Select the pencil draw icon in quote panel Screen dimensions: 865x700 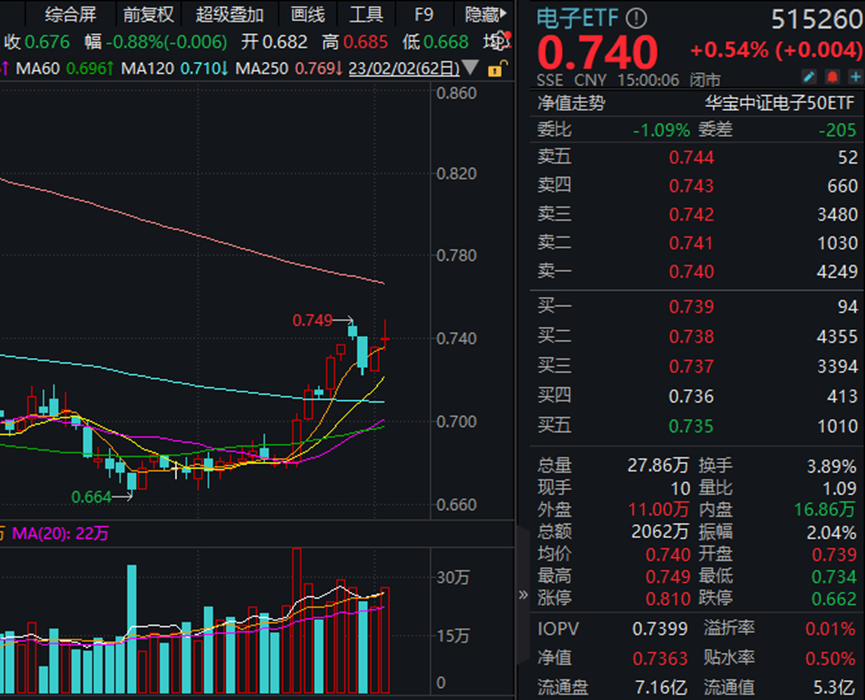point(809,75)
